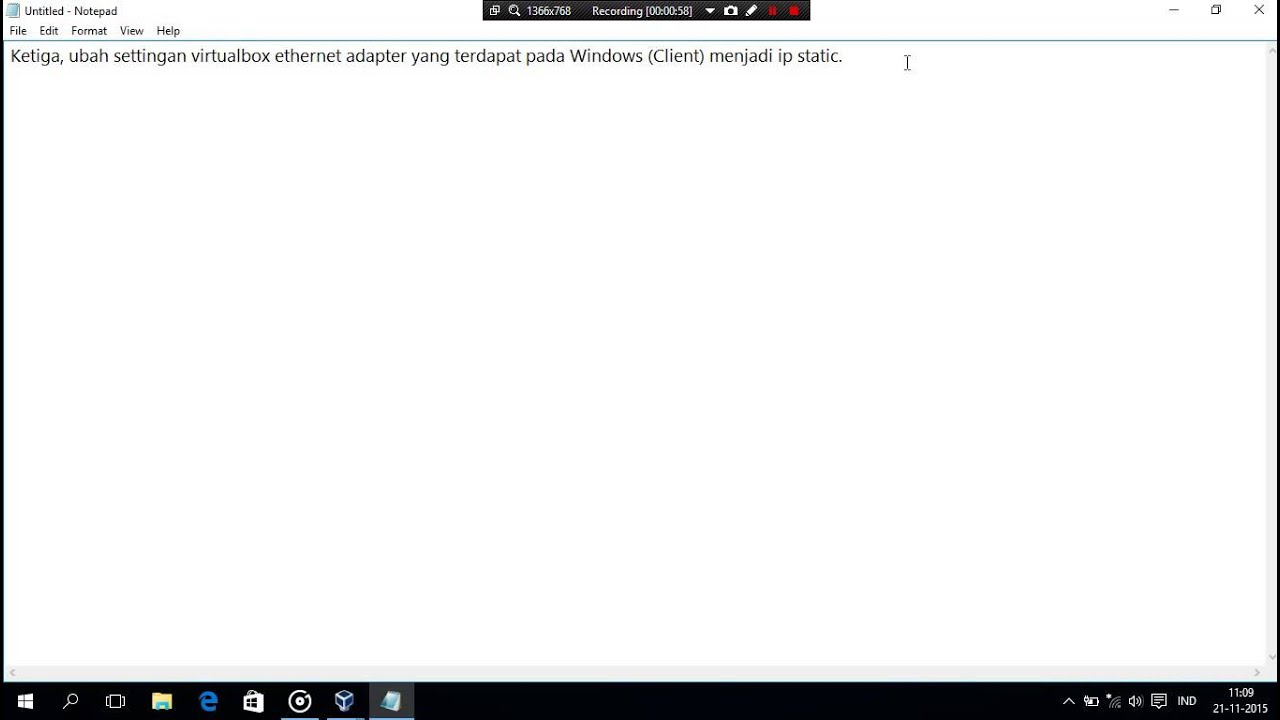Open the View menu
Screen dimensions: 1280x720
[132, 31]
